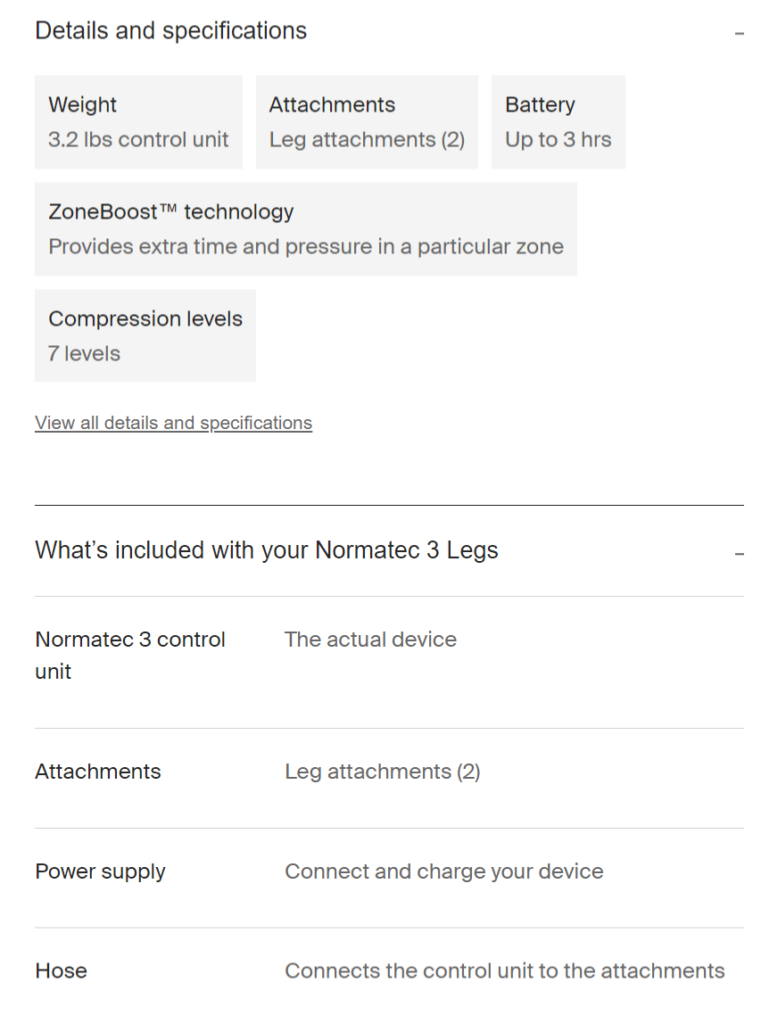Viewport: 761px width, 1024px height.
Task: Collapse What's included section minus icon
Action: (x=739, y=553)
